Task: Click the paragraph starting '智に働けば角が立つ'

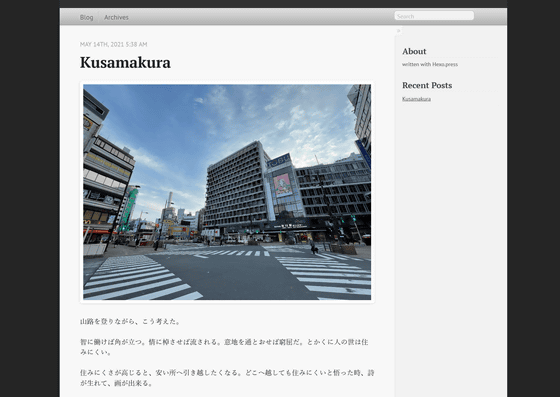Action: tap(224, 347)
